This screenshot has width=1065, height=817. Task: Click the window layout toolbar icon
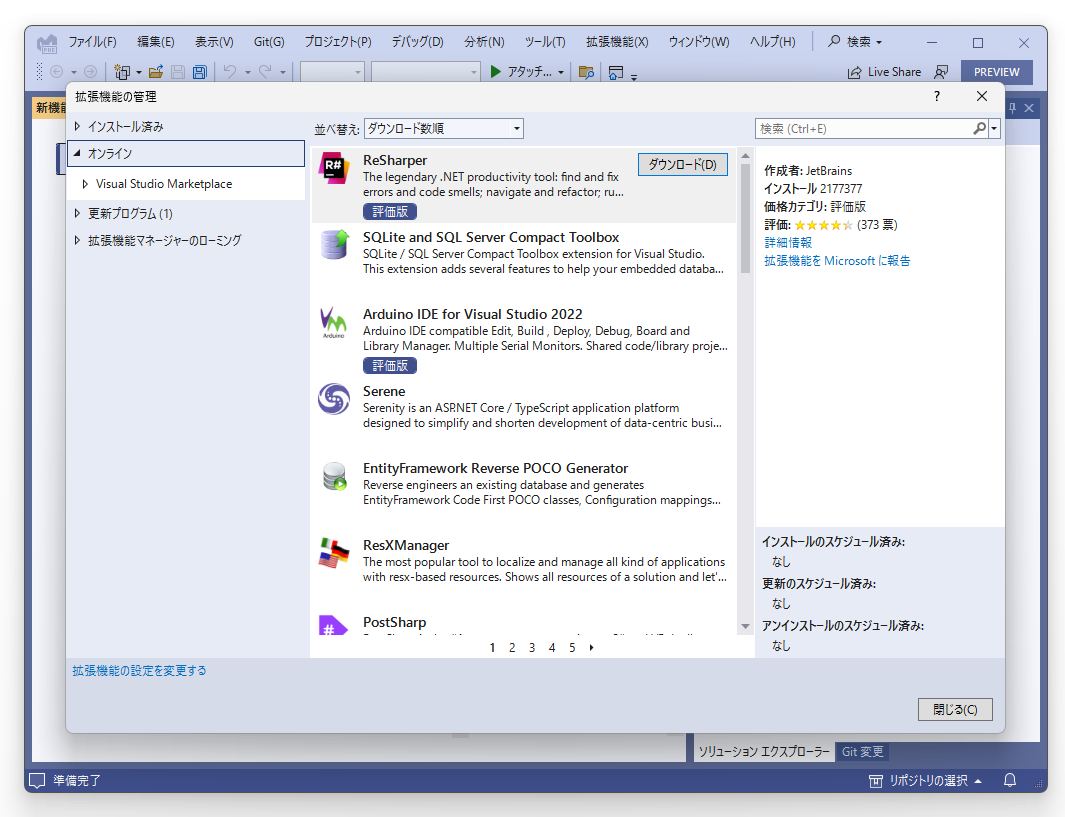click(x=616, y=72)
